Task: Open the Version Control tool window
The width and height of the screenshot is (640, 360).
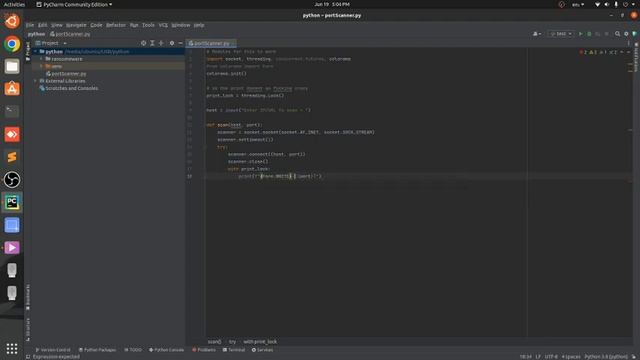Action: click(53, 350)
